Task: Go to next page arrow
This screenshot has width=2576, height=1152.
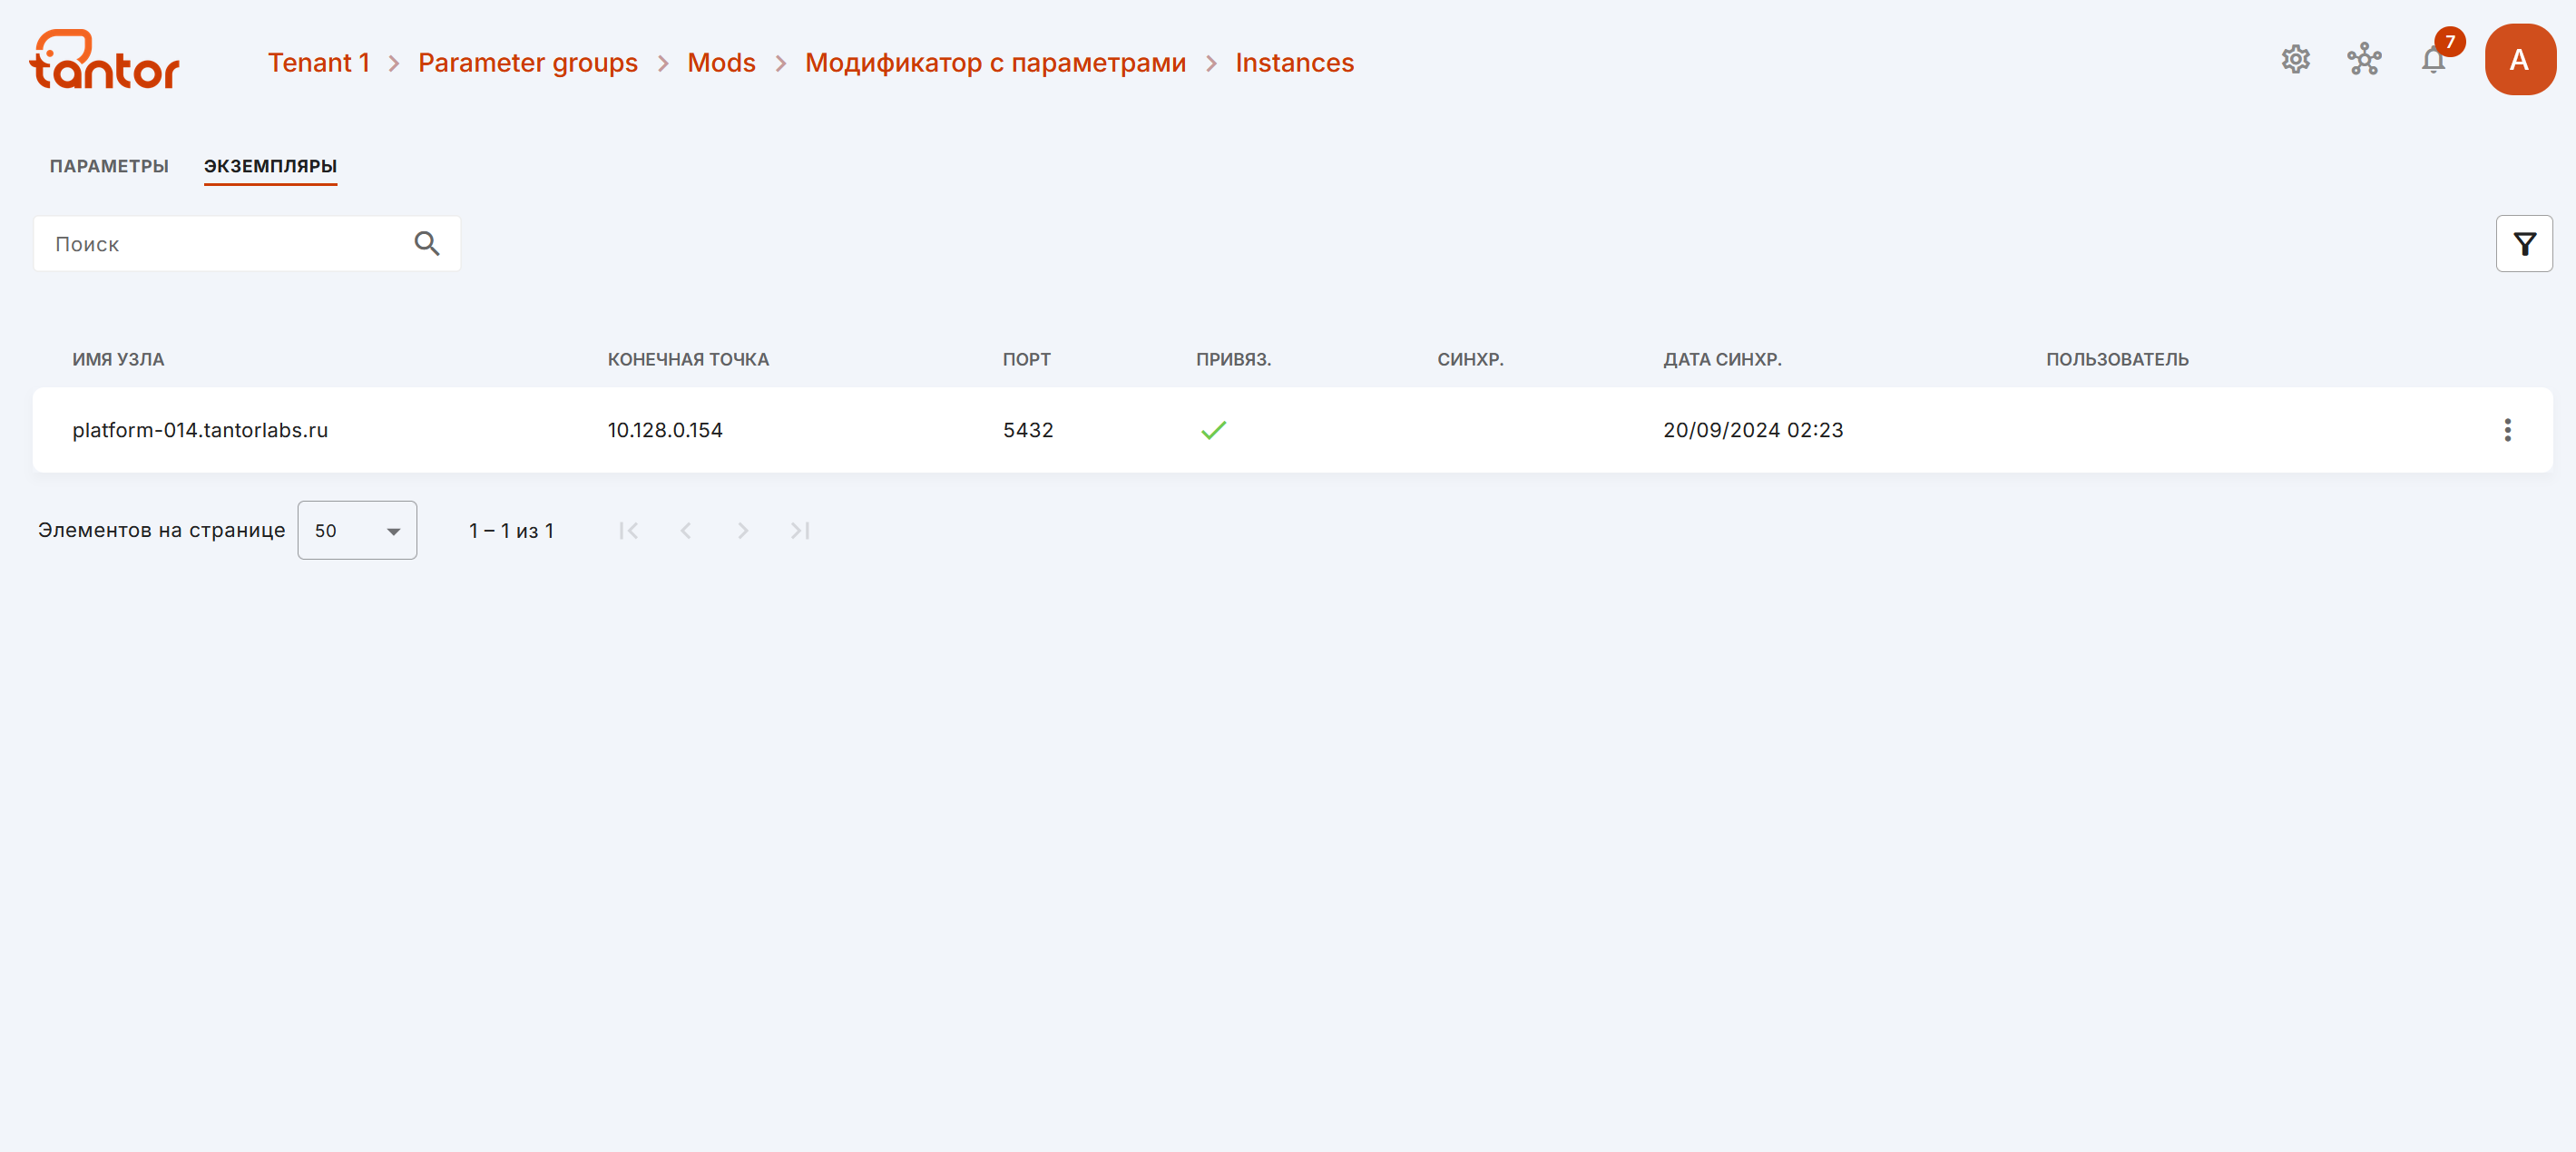Action: coord(743,530)
